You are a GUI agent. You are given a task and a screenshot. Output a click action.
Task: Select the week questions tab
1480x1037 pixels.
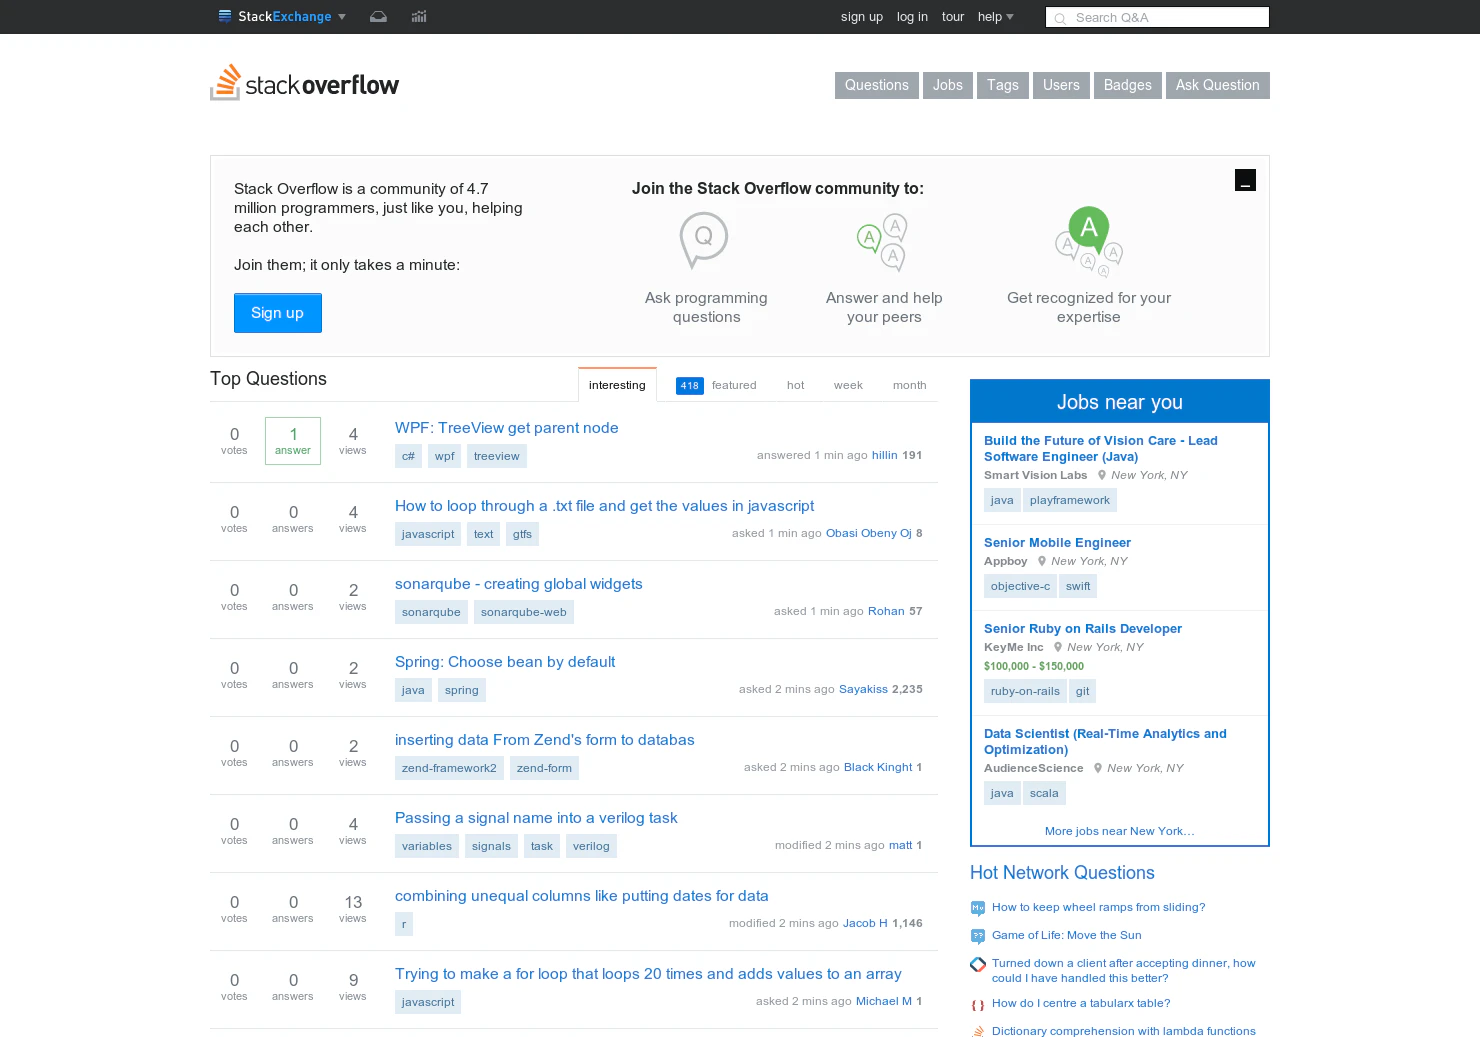(848, 385)
